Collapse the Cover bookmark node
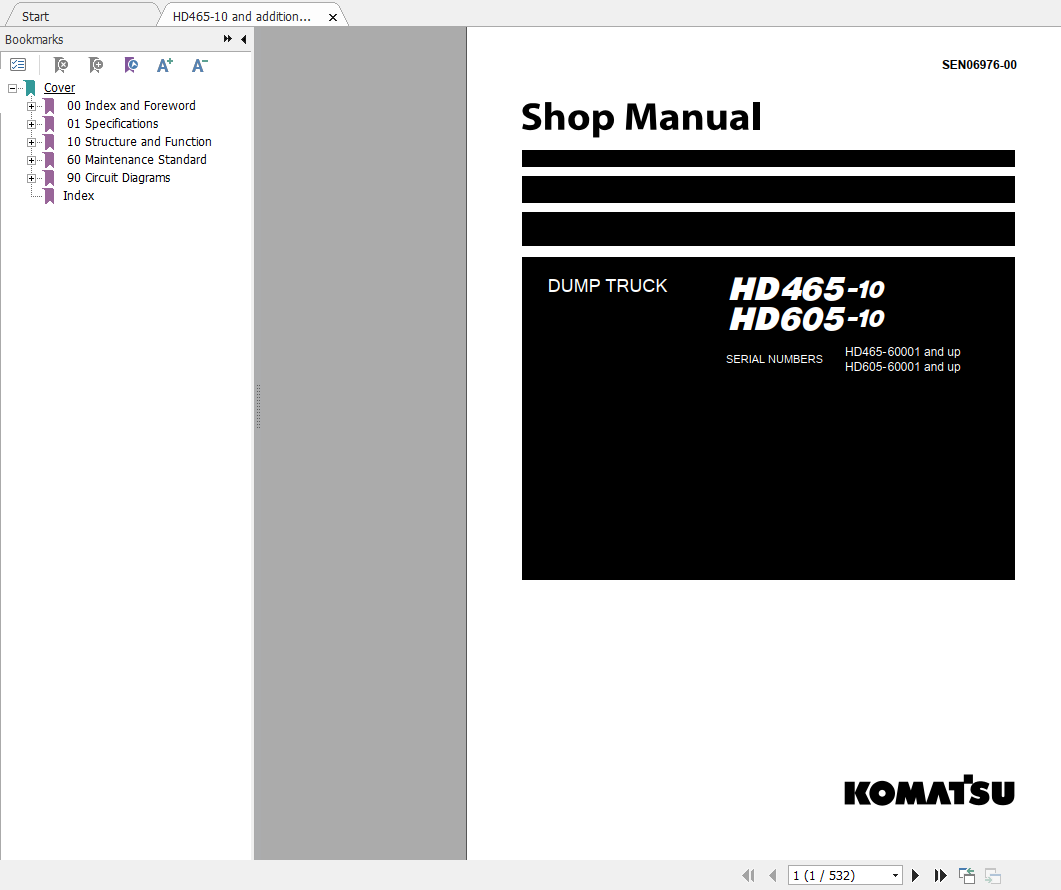This screenshot has width=1061, height=890. [12, 88]
